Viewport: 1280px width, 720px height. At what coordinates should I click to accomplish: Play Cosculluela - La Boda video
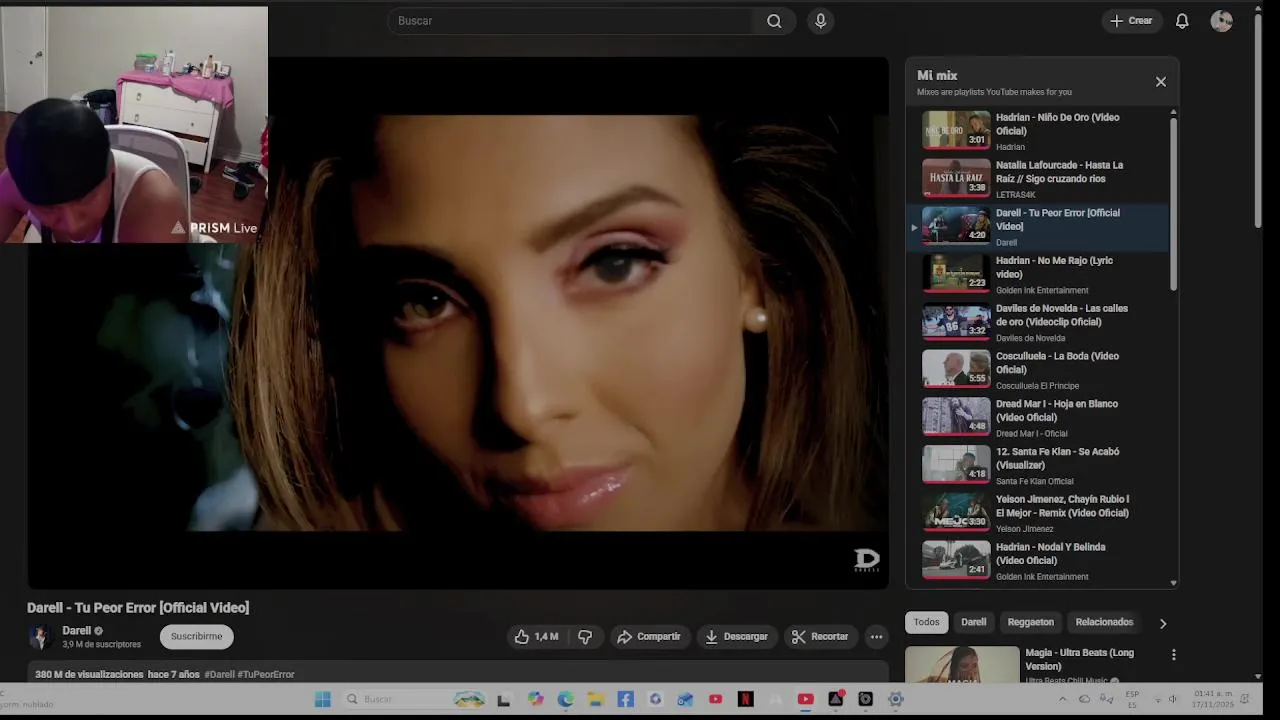pyautogui.click(x=1040, y=371)
